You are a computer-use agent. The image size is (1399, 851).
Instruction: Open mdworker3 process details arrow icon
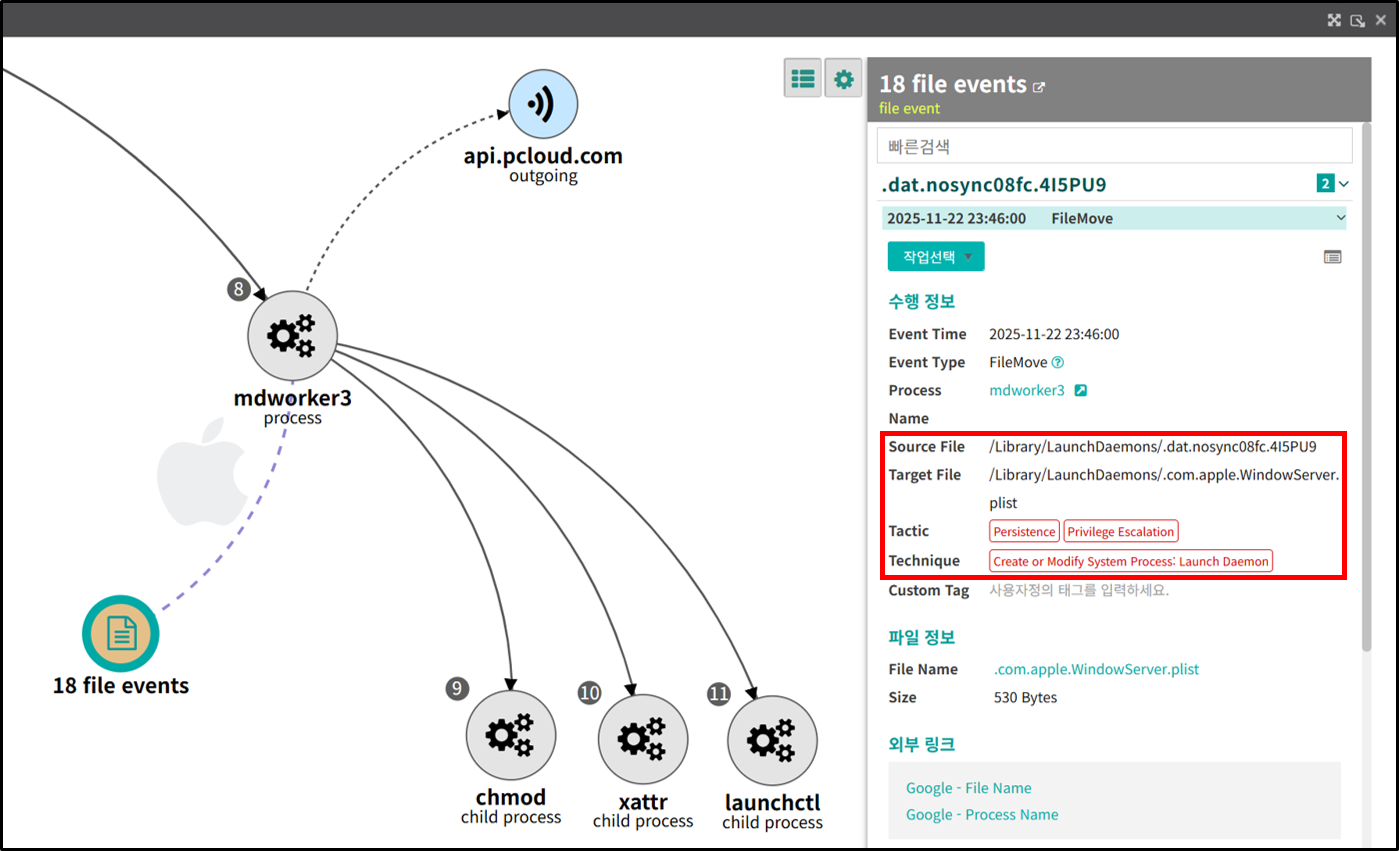tap(1080, 391)
